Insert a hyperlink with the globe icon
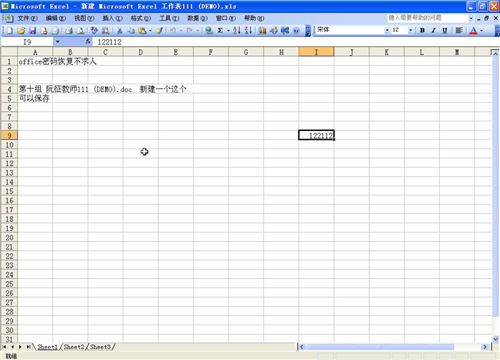The height and width of the screenshot is (360, 500). (209, 31)
